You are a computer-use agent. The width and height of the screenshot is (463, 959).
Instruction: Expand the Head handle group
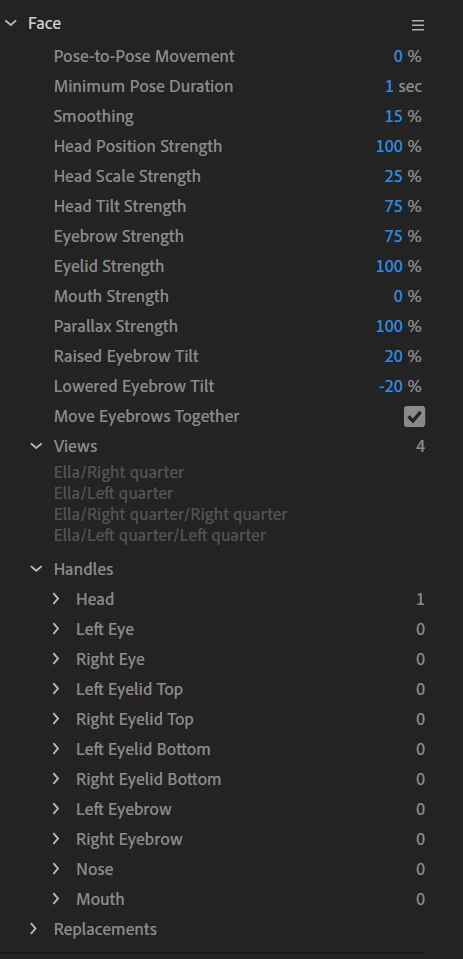coord(56,599)
